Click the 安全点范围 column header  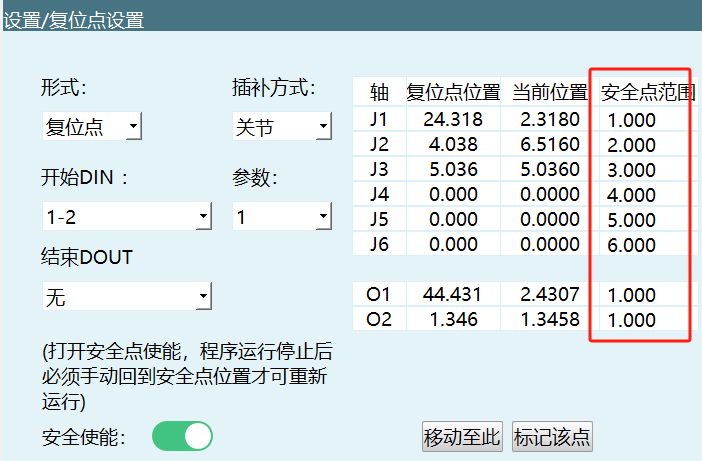click(648, 92)
